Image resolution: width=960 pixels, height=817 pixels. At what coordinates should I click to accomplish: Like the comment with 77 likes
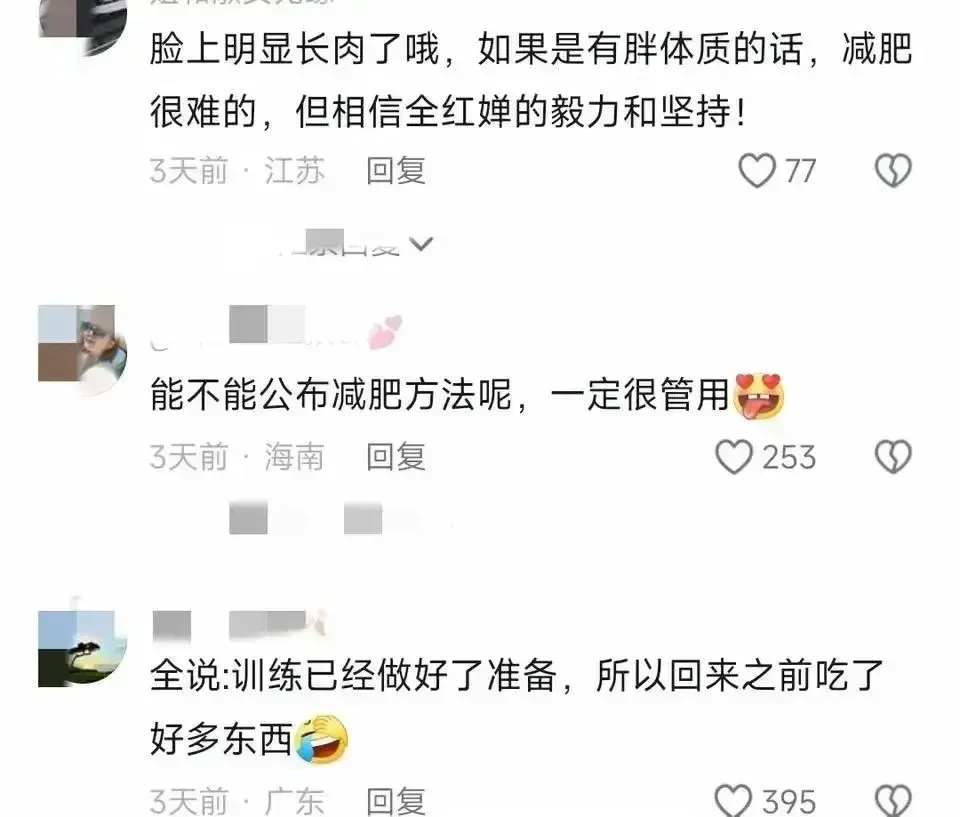click(757, 170)
